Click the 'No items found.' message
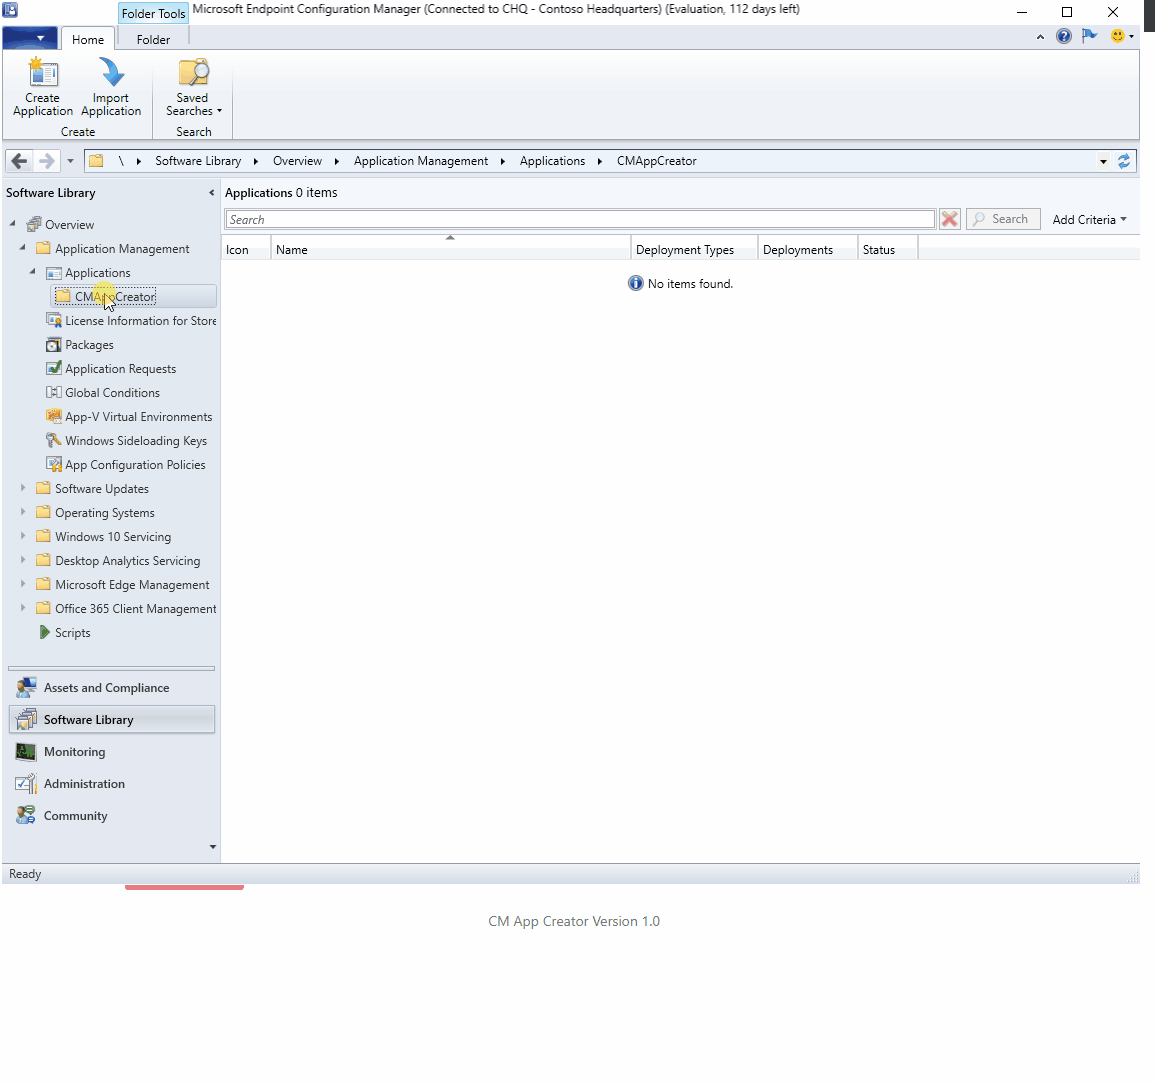Viewport: 1155px width, 1083px height. pyautogui.click(x=690, y=284)
